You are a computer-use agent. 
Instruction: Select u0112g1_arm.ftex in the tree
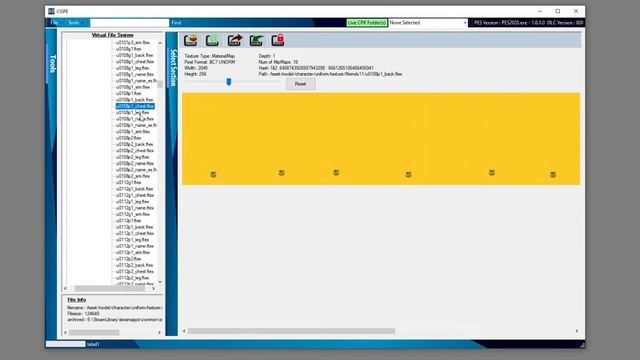[x=133, y=214]
